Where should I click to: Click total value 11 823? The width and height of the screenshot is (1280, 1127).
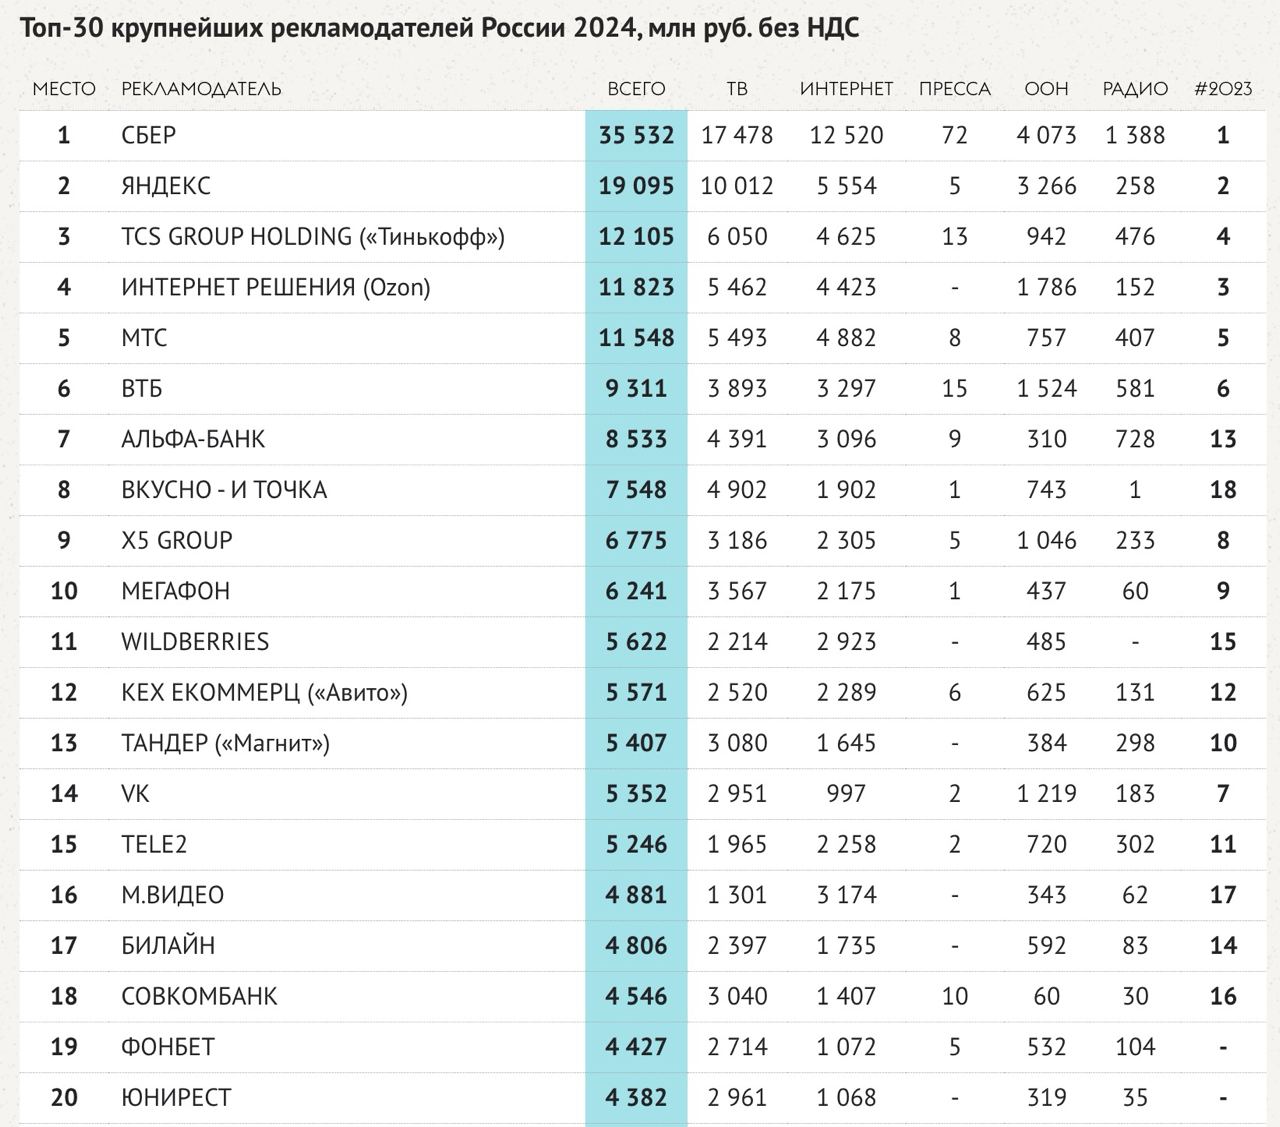(x=637, y=288)
